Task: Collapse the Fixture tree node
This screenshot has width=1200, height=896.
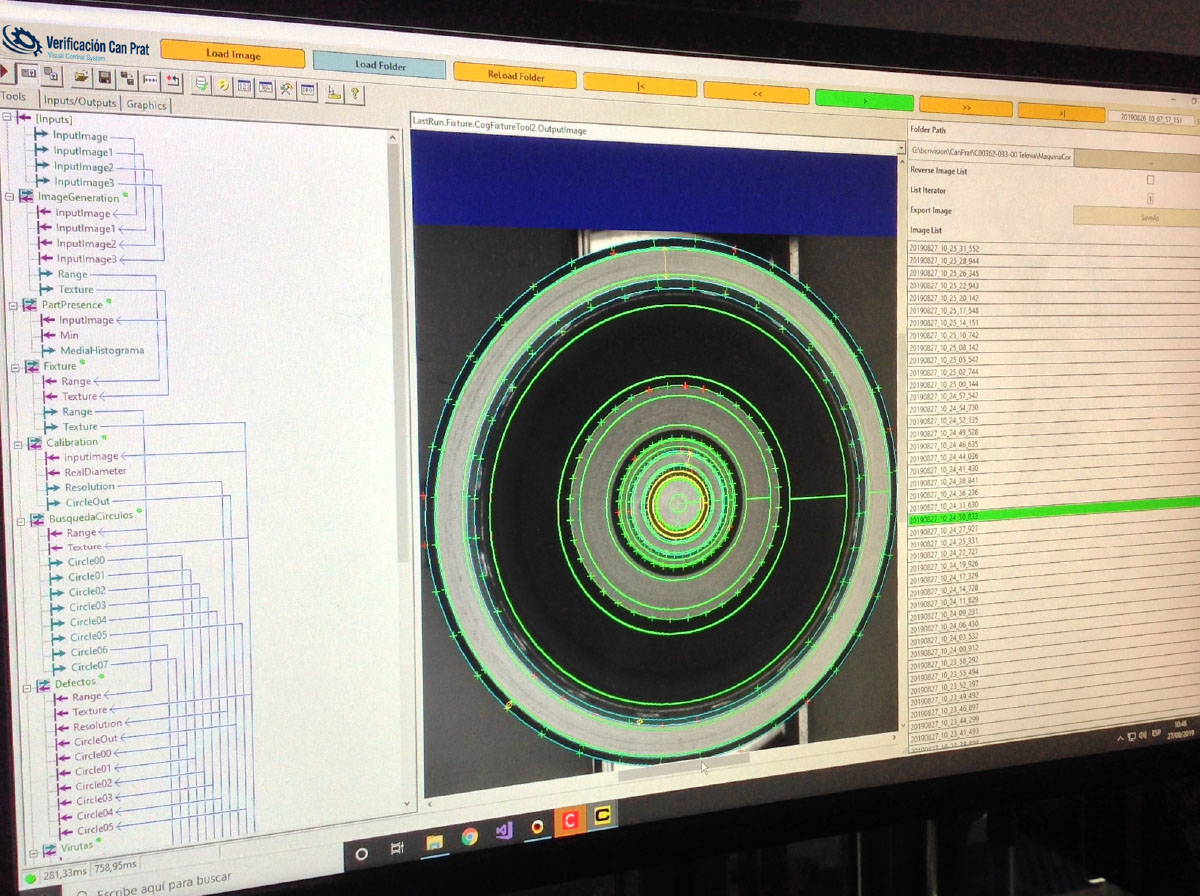Action: point(15,367)
